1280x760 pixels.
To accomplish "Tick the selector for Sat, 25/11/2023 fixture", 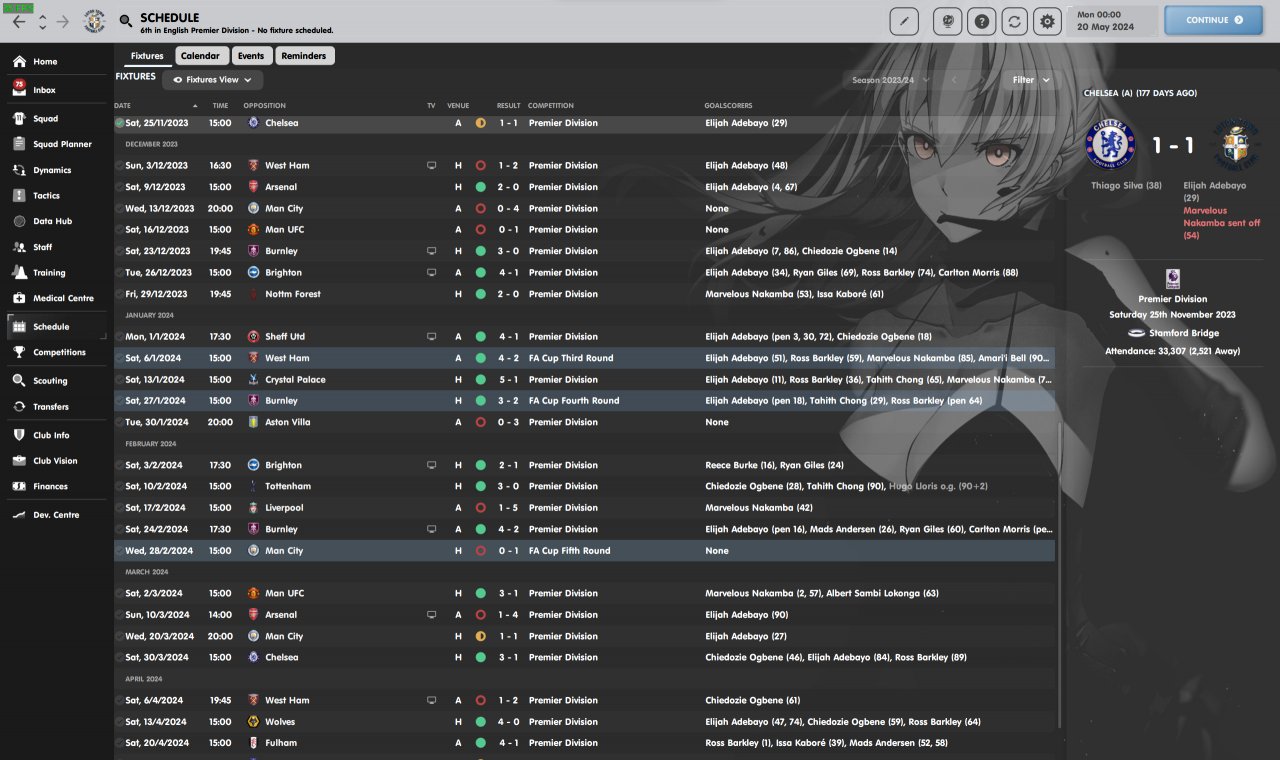I will (x=120, y=123).
